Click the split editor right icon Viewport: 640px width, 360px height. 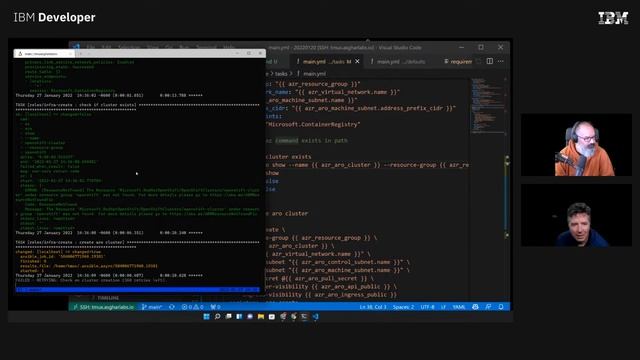489,62
